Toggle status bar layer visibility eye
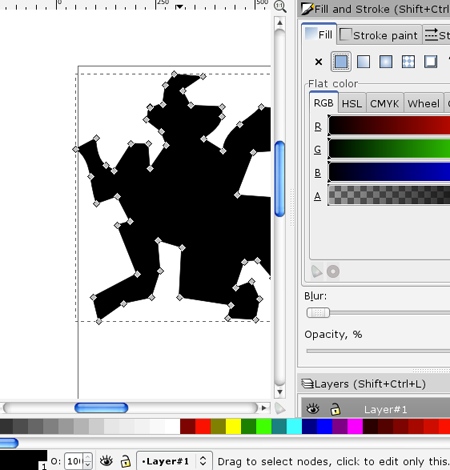 [x=106, y=461]
